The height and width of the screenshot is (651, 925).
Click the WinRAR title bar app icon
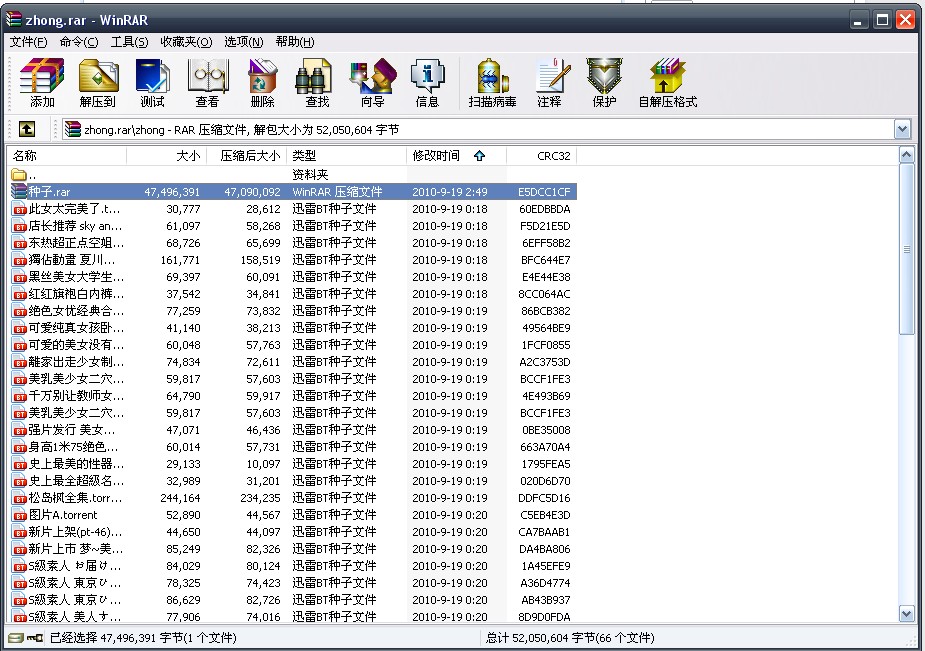[14, 19]
